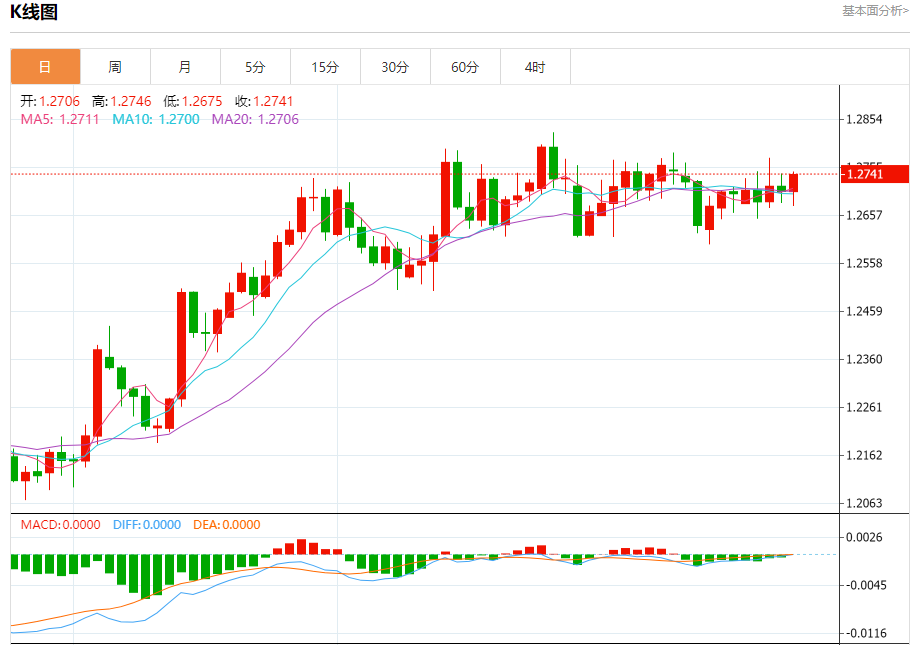Open the 月 monthly chart tab
This screenshot has width=918, height=645.
[x=185, y=67]
